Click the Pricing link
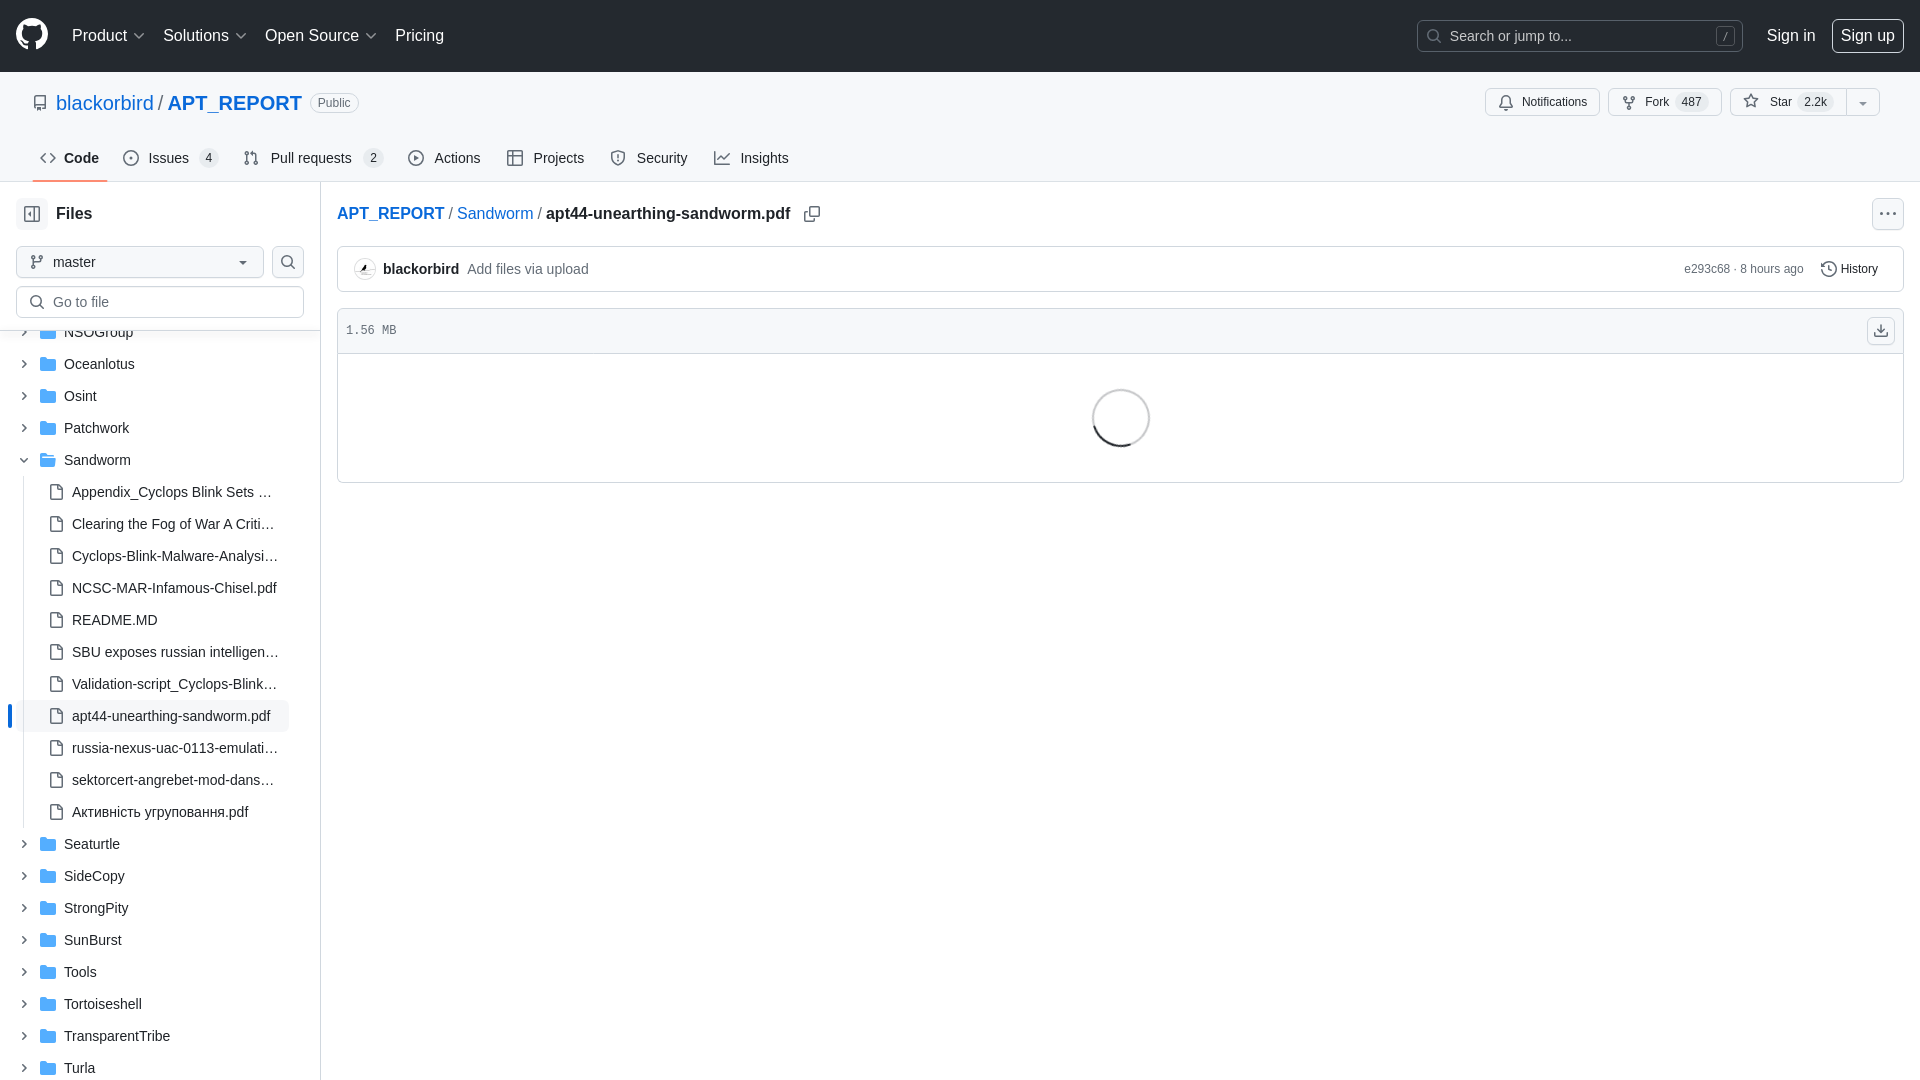The image size is (1920, 1080). pyautogui.click(x=419, y=35)
